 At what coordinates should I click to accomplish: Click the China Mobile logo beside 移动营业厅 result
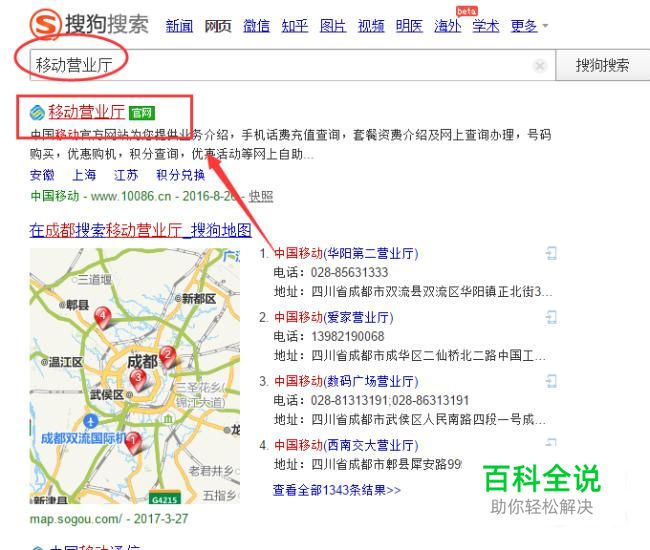pos(37,112)
